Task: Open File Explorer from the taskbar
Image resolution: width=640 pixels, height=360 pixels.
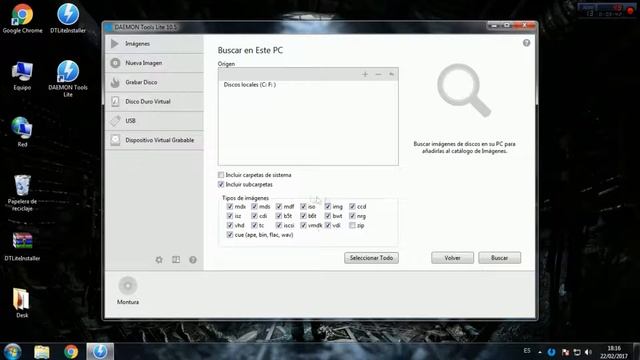Action: click(42, 351)
